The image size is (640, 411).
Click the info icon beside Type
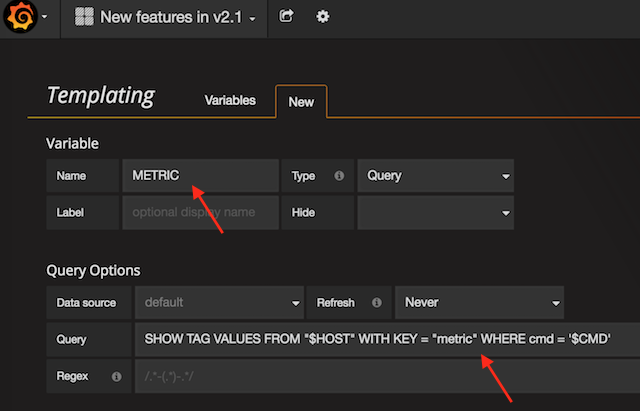tap(339, 175)
